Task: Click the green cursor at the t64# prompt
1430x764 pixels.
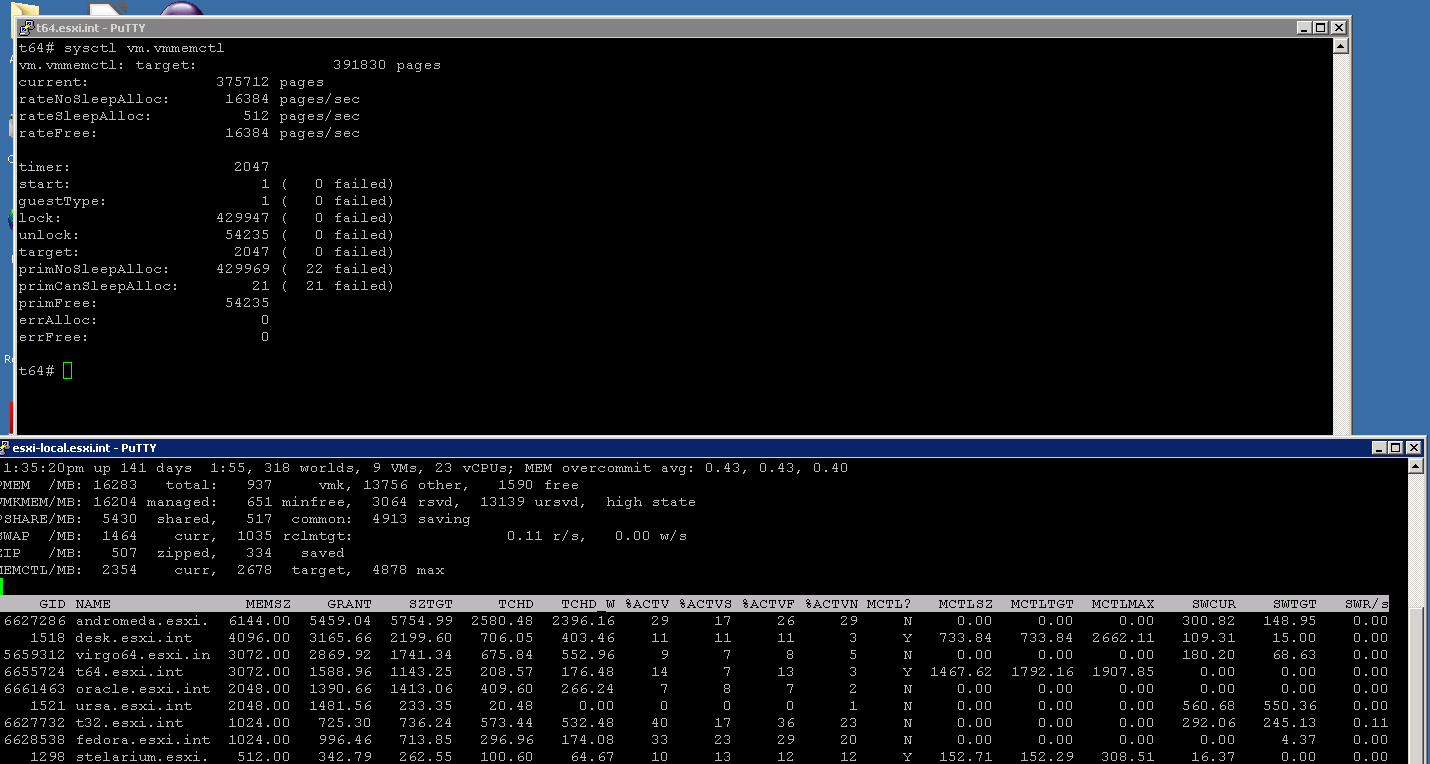Action: (67, 371)
